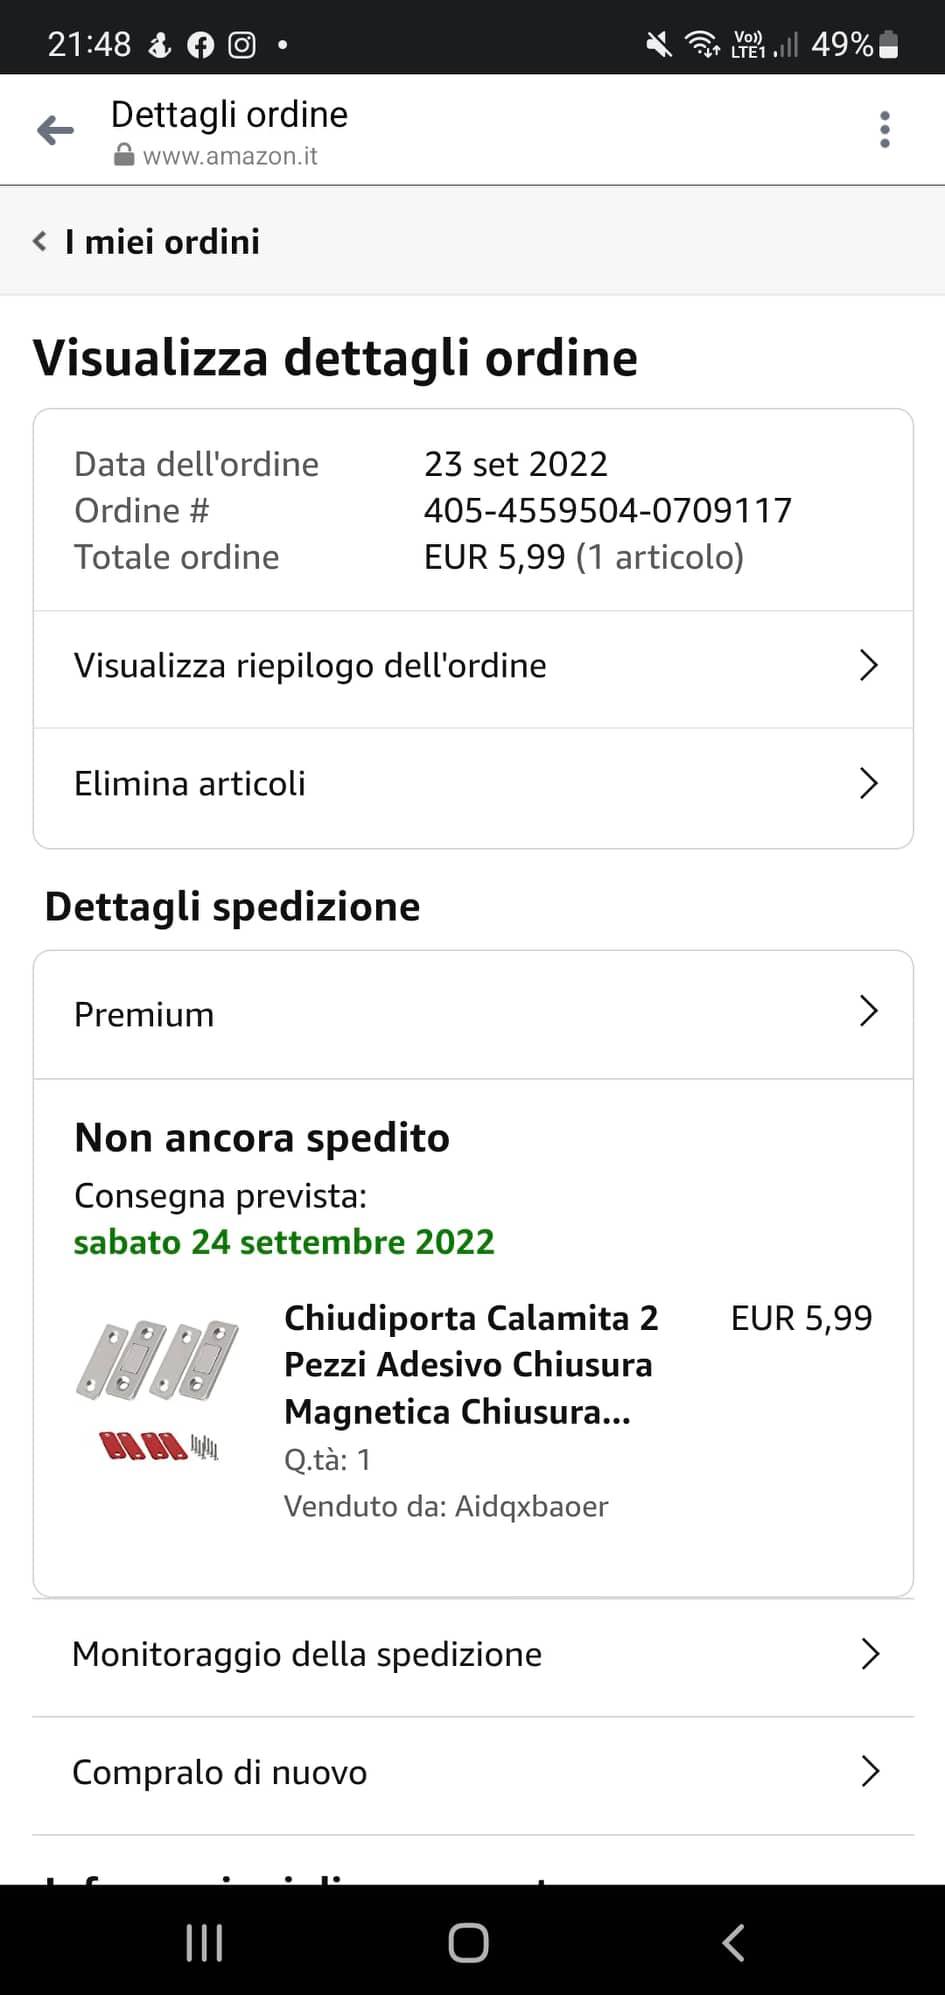Tap the order number 405-4559504-0709117
The height and width of the screenshot is (1995, 945).
pyautogui.click(x=607, y=511)
